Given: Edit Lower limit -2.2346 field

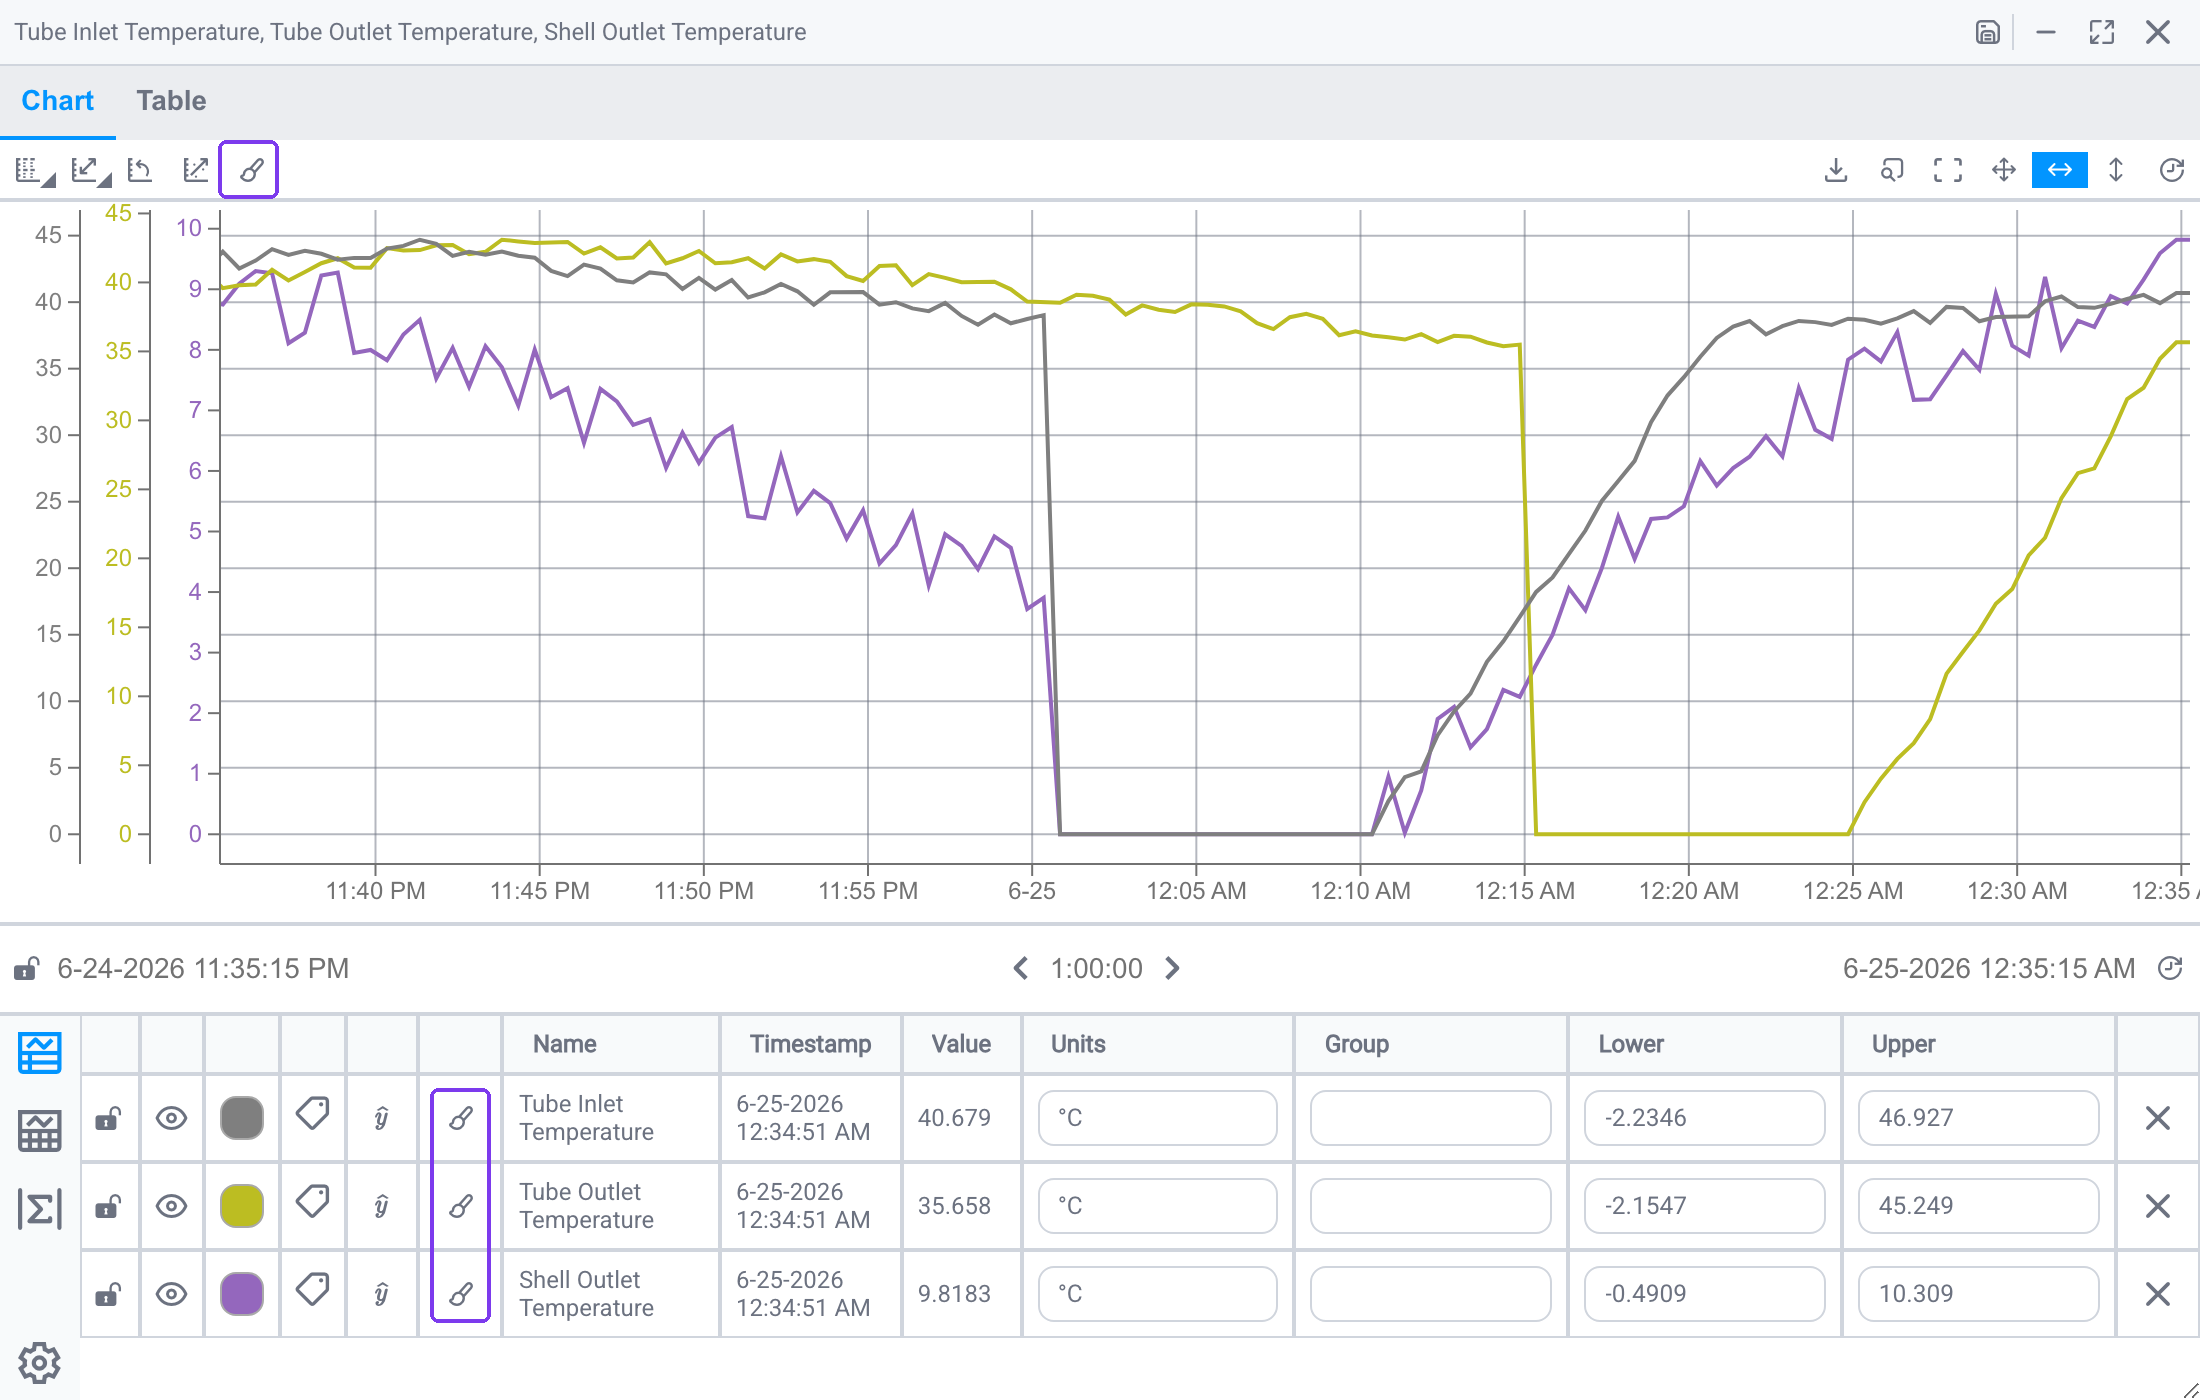Looking at the screenshot, I should tap(1704, 1118).
